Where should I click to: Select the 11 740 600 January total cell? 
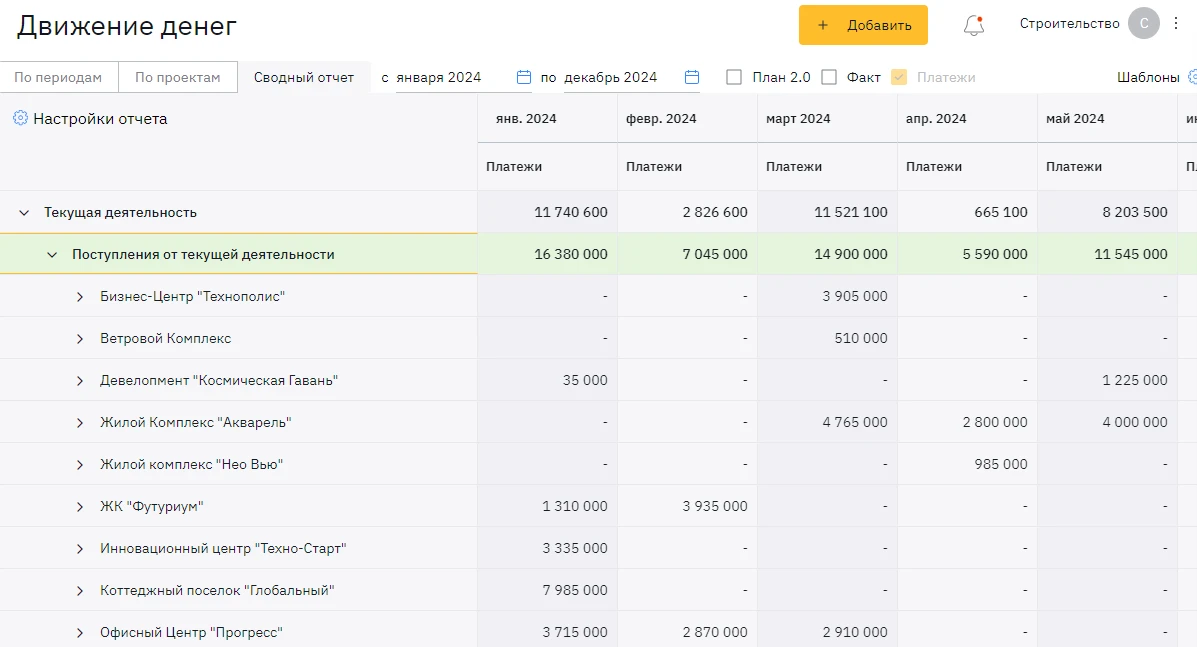point(547,212)
